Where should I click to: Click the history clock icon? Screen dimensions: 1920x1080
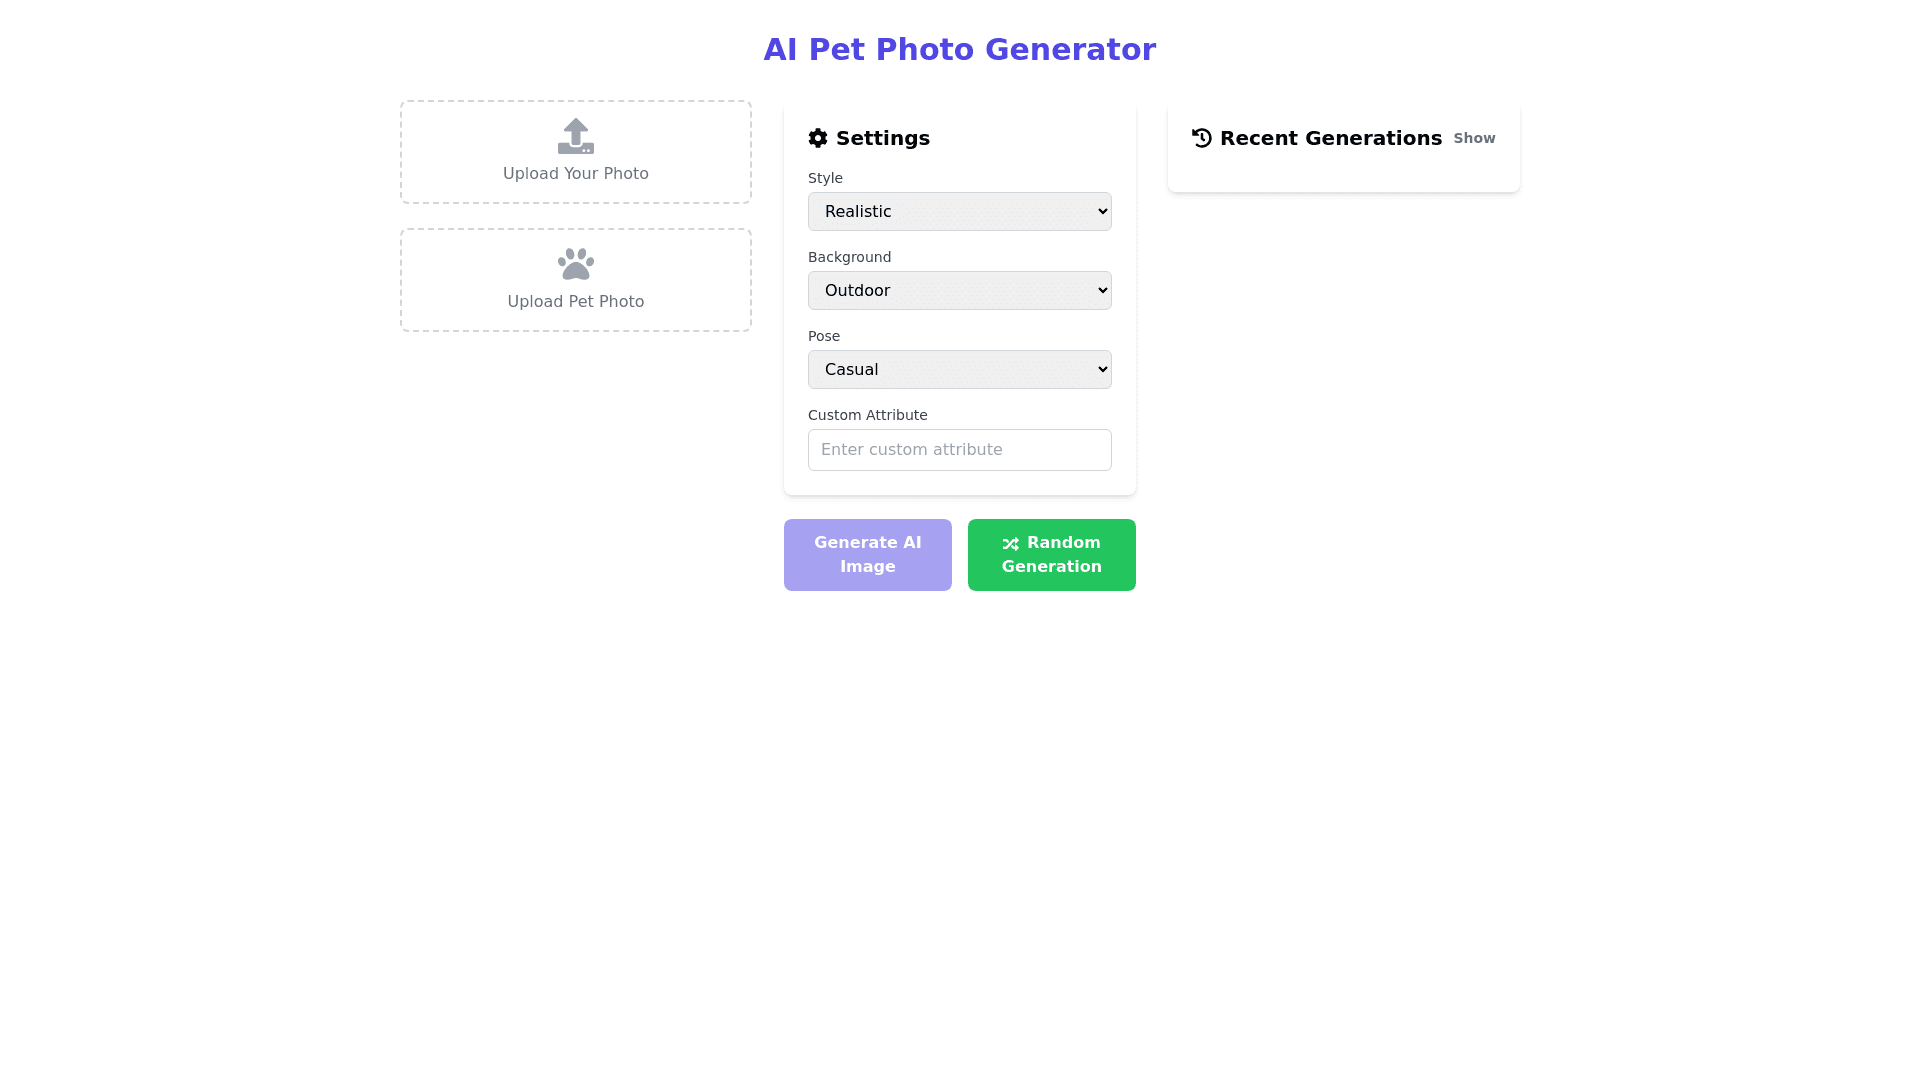coord(1202,138)
